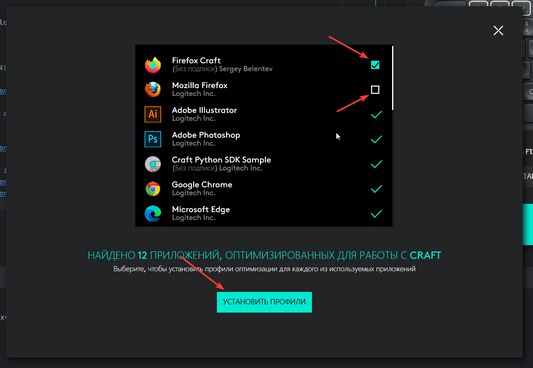The width and height of the screenshot is (533, 368).
Task: Click the checkmark for Adobe Photoshop
Action: 376,139
